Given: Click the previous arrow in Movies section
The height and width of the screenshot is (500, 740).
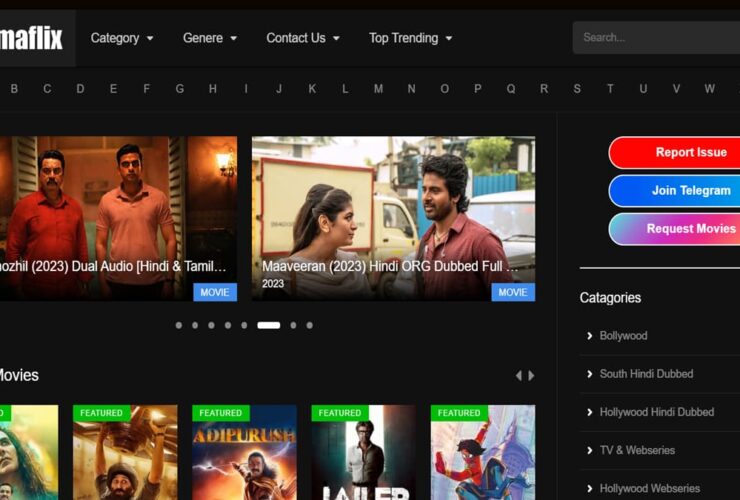Looking at the screenshot, I should (519, 376).
